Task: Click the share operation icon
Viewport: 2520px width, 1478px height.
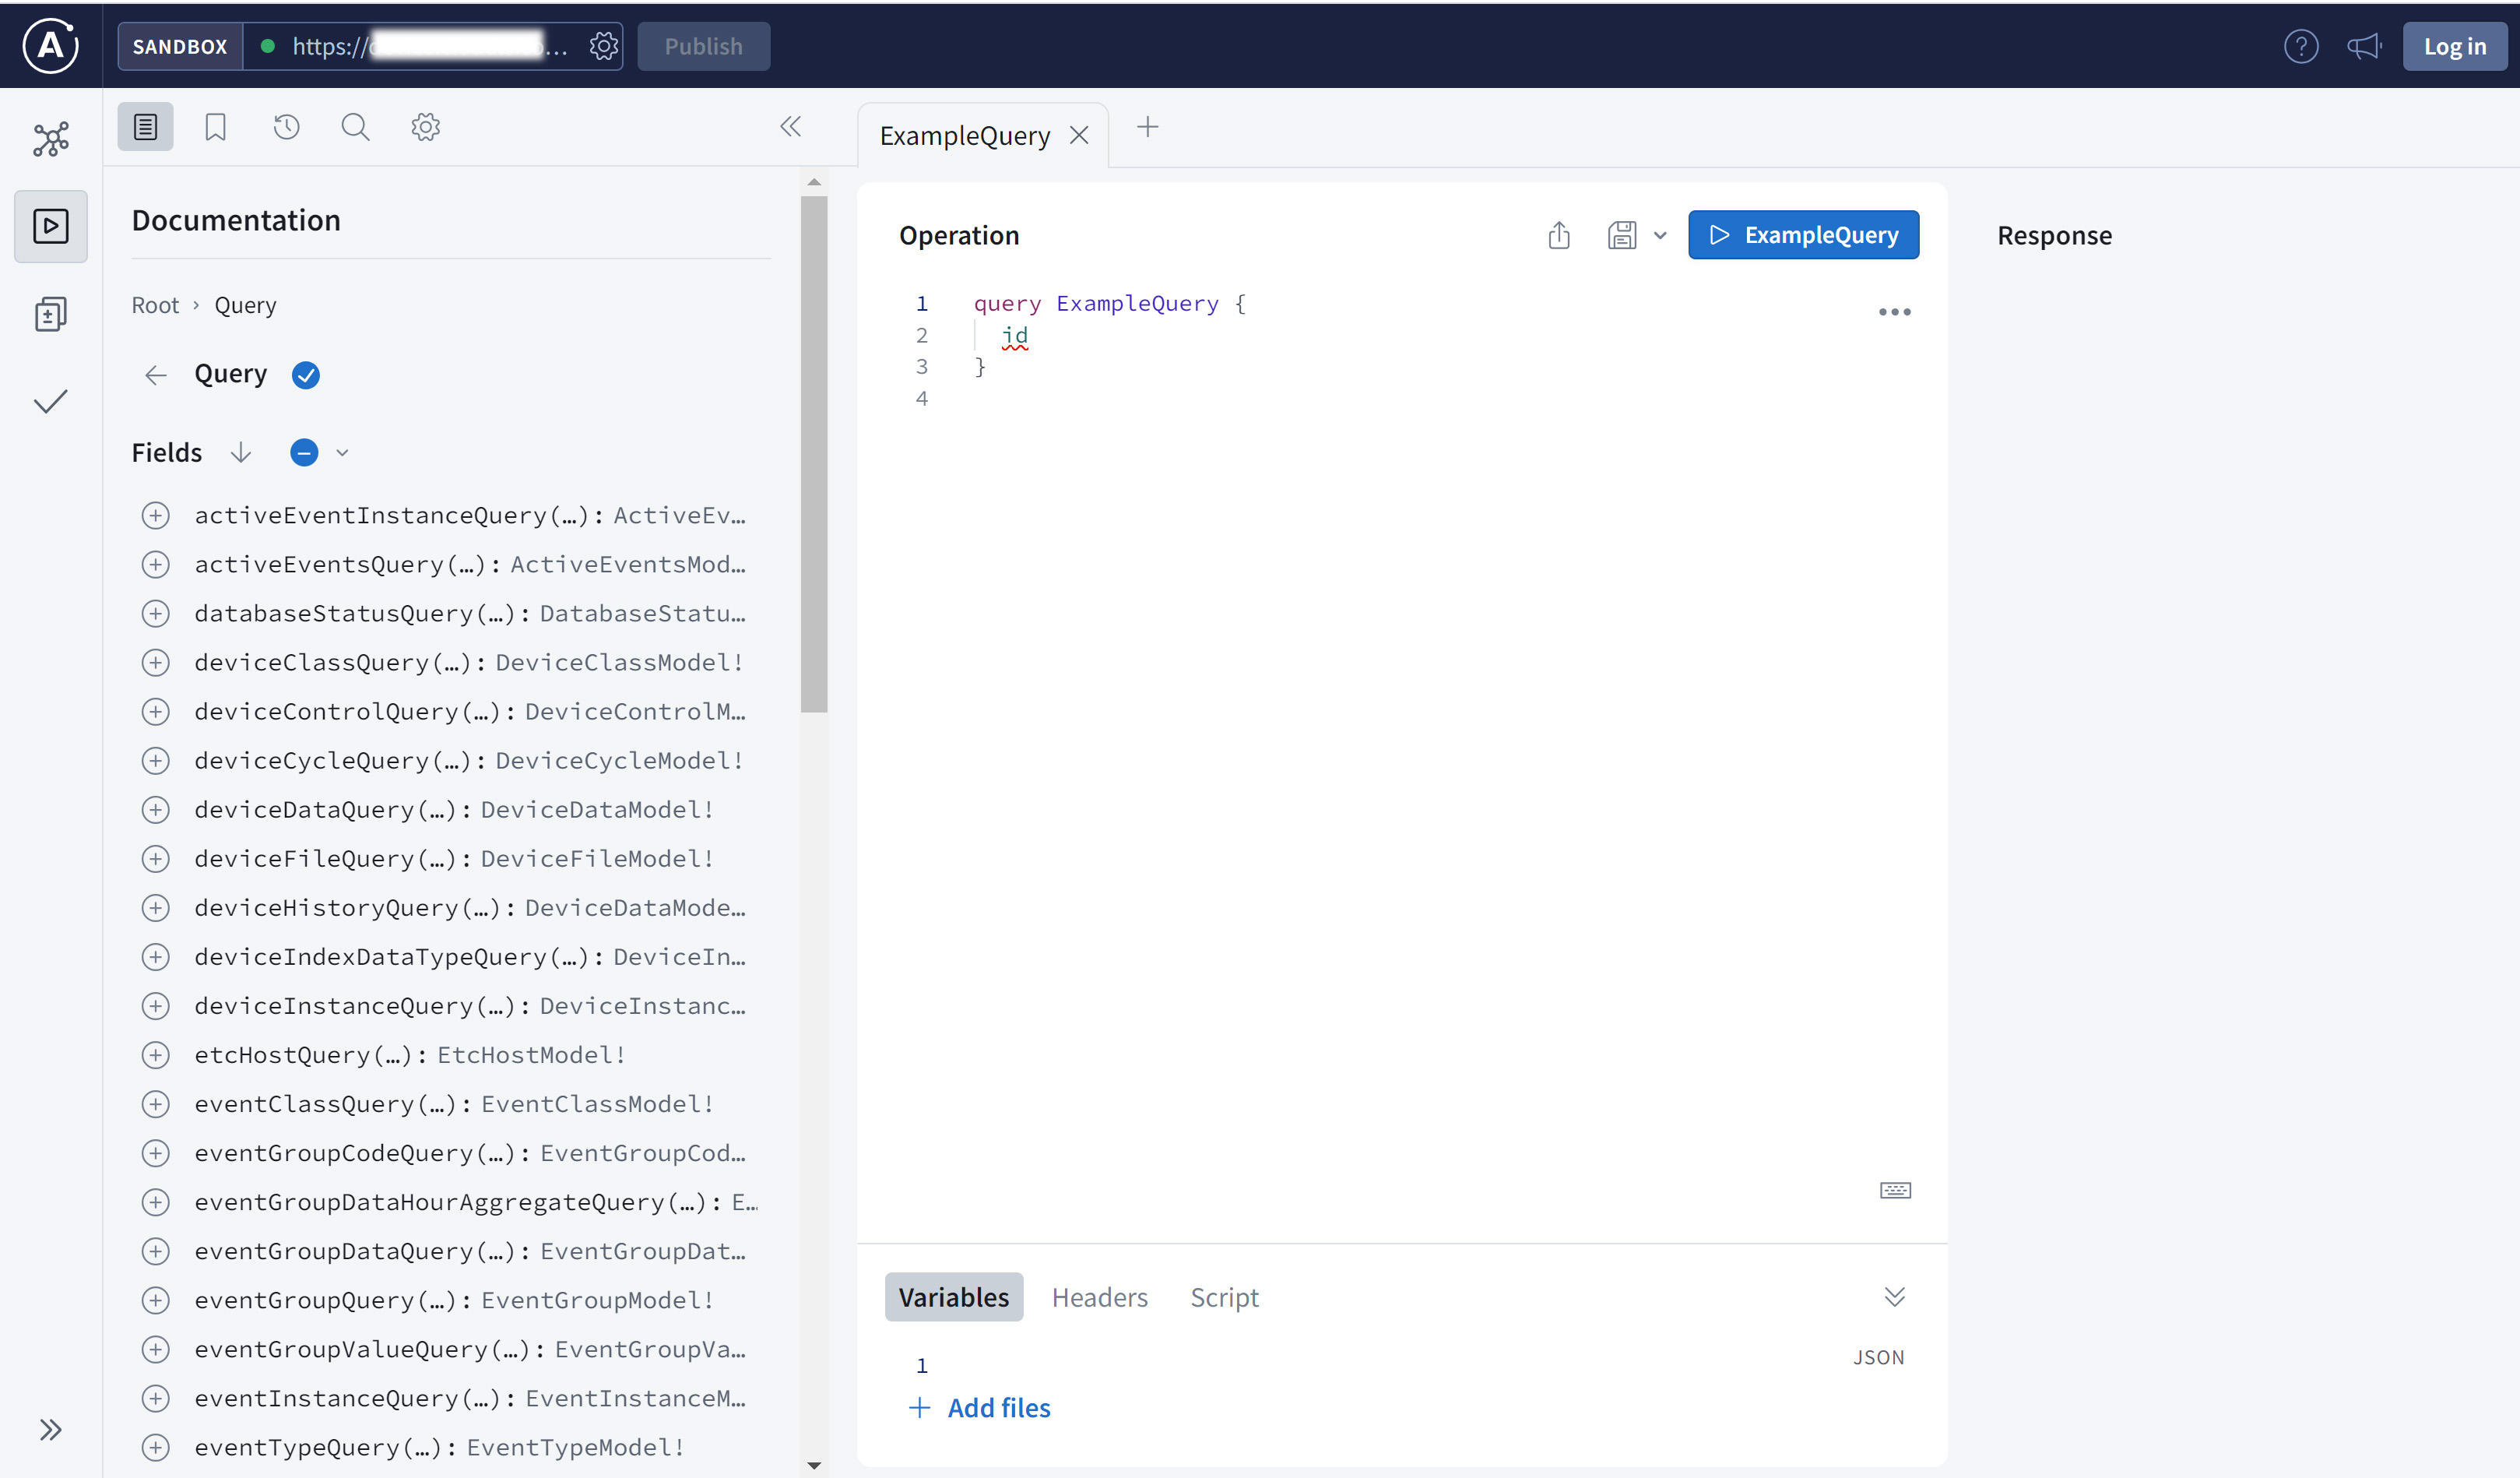Action: click(x=1558, y=235)
